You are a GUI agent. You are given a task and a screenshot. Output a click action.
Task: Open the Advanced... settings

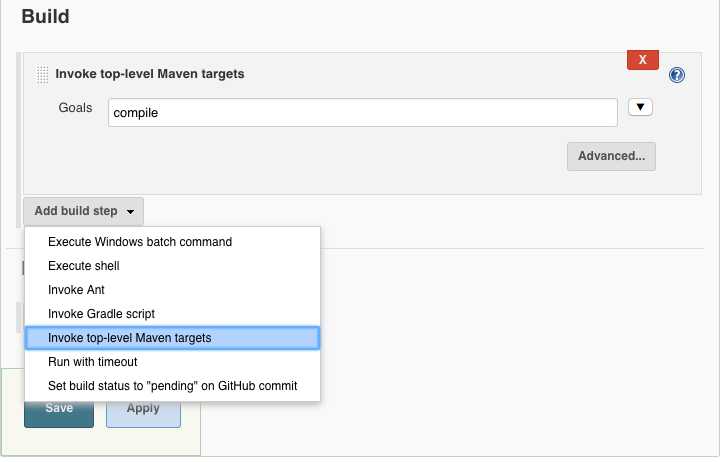611,156
